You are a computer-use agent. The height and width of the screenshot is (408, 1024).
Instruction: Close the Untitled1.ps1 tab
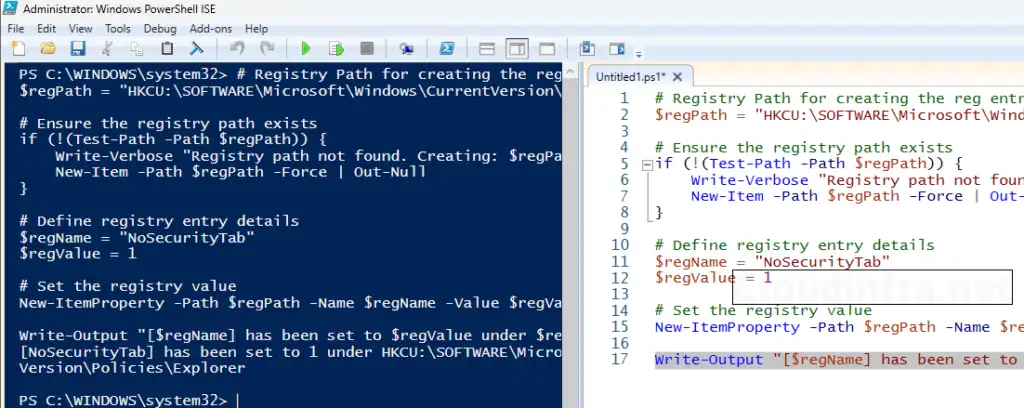tap(677, 77)
